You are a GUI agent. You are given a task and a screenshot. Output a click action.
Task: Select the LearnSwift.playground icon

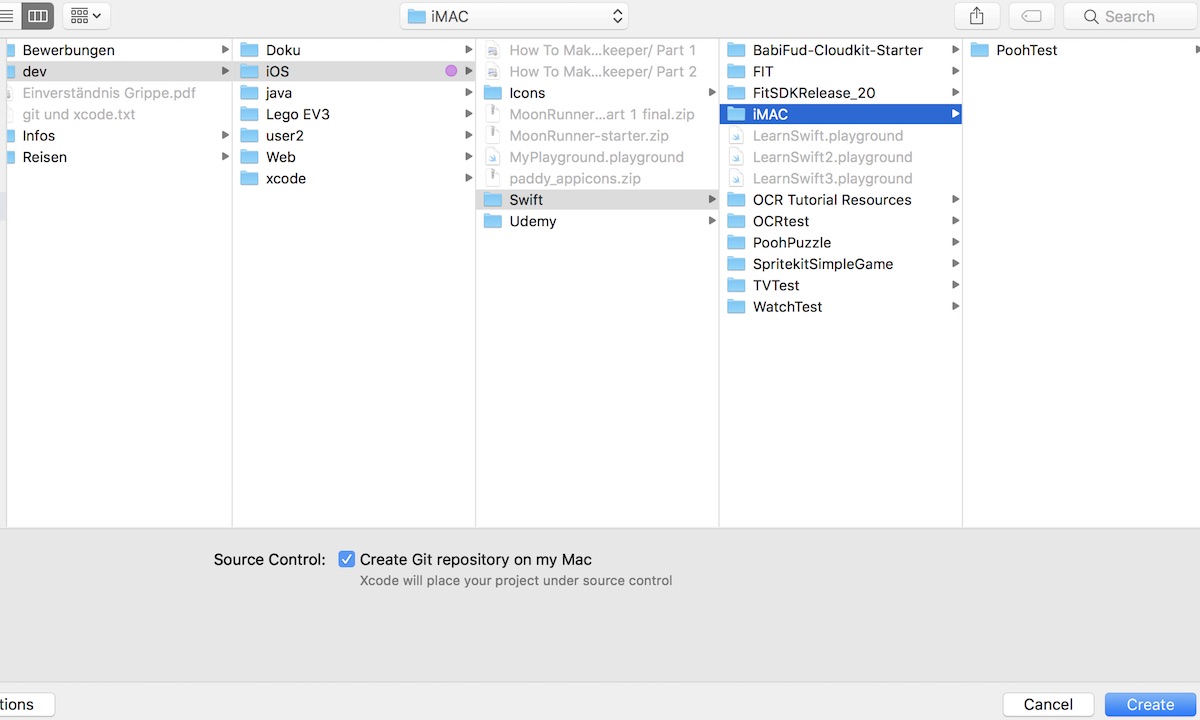(x=738, y=135)
